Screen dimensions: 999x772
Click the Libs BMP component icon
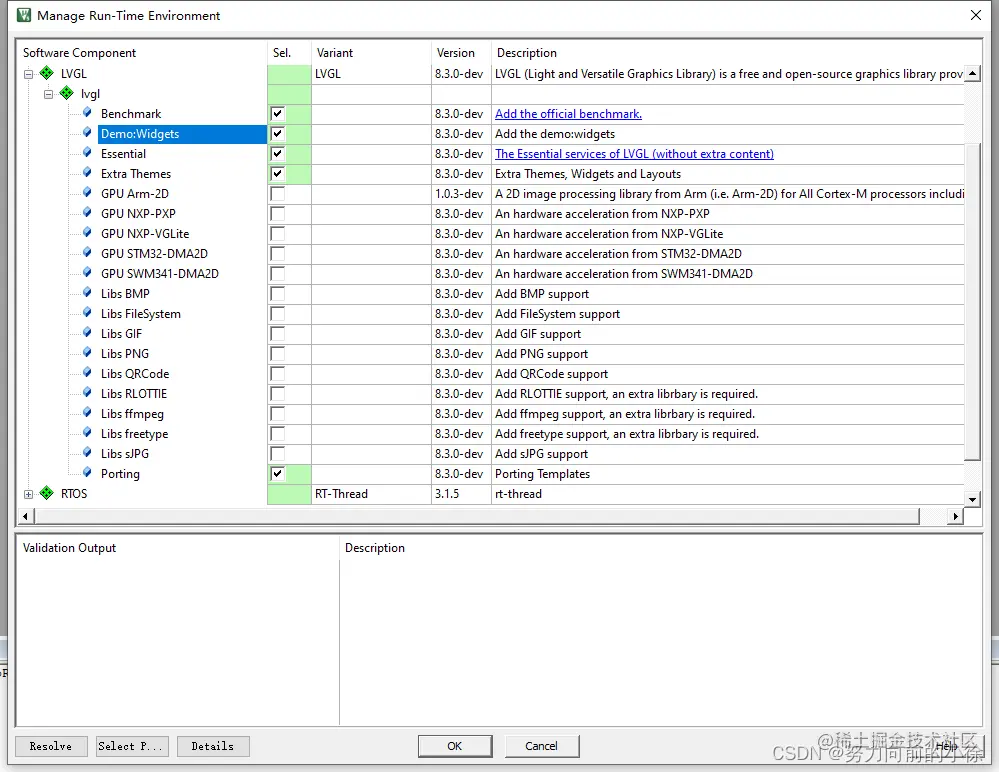click(x=87, y=293)
